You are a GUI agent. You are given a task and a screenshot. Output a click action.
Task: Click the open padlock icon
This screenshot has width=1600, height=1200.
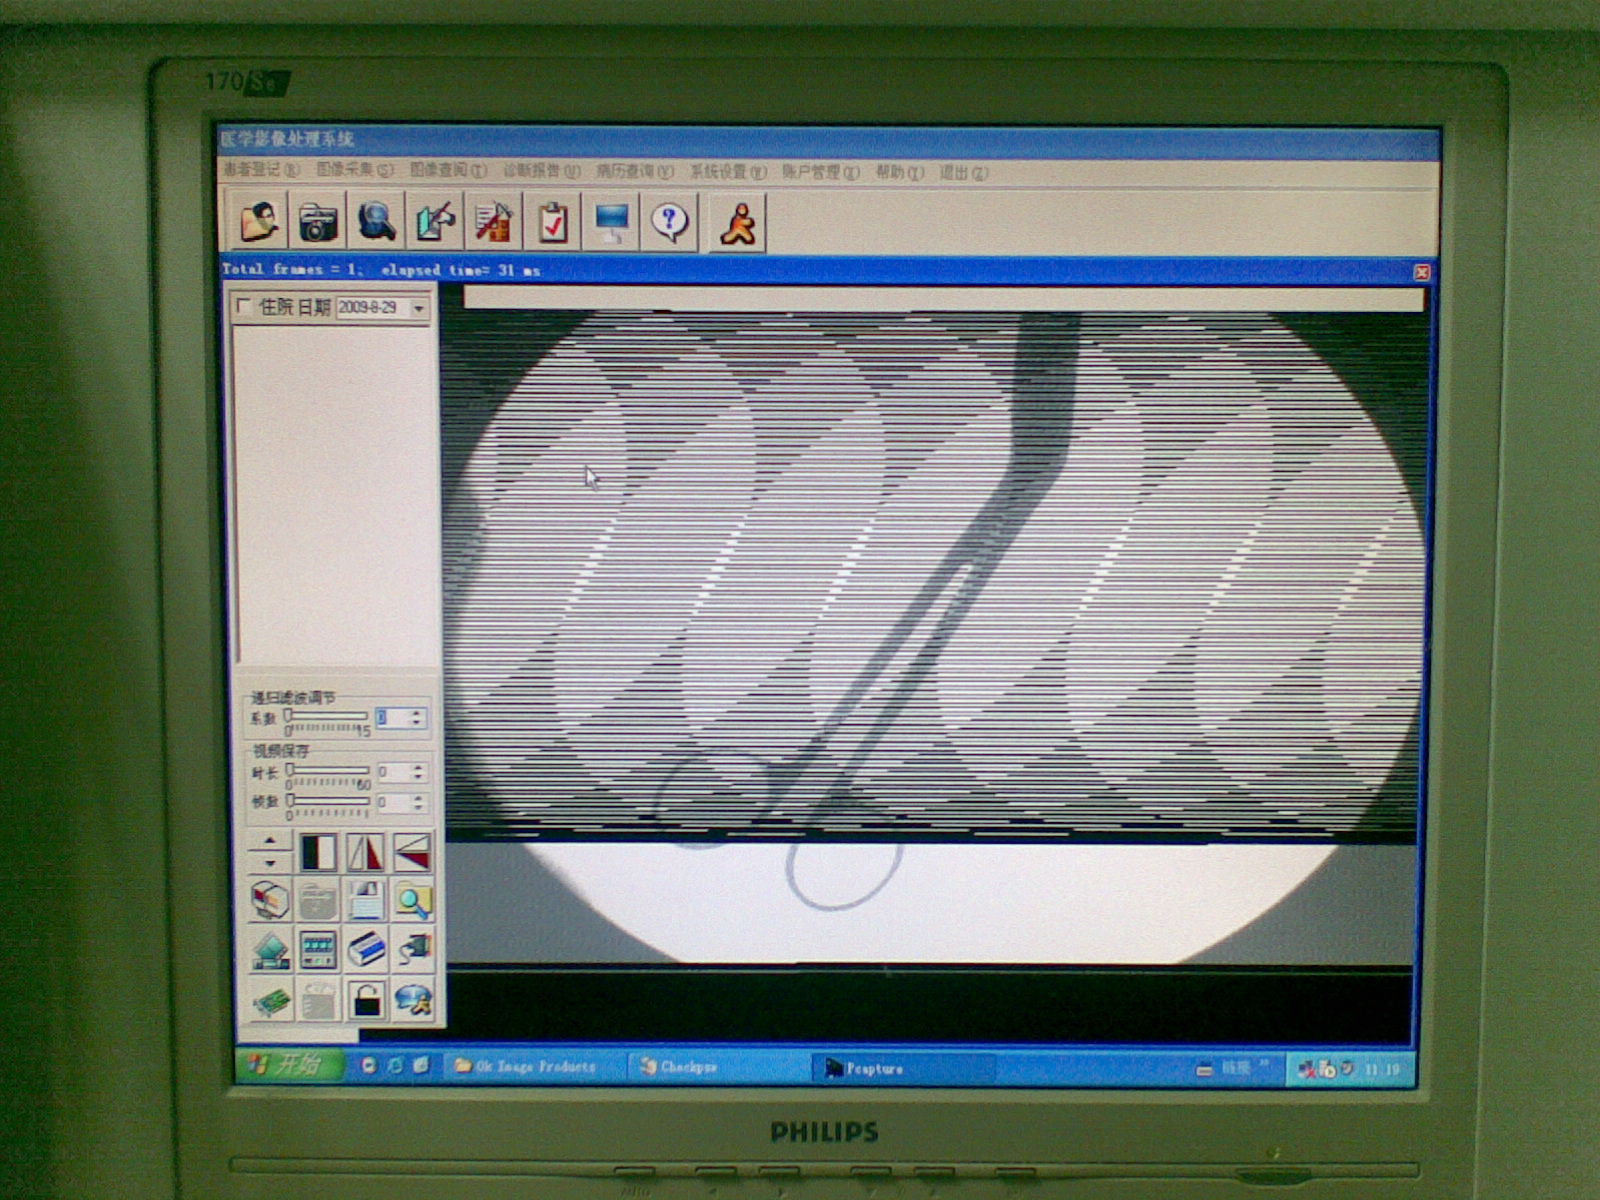coord(366,999)
